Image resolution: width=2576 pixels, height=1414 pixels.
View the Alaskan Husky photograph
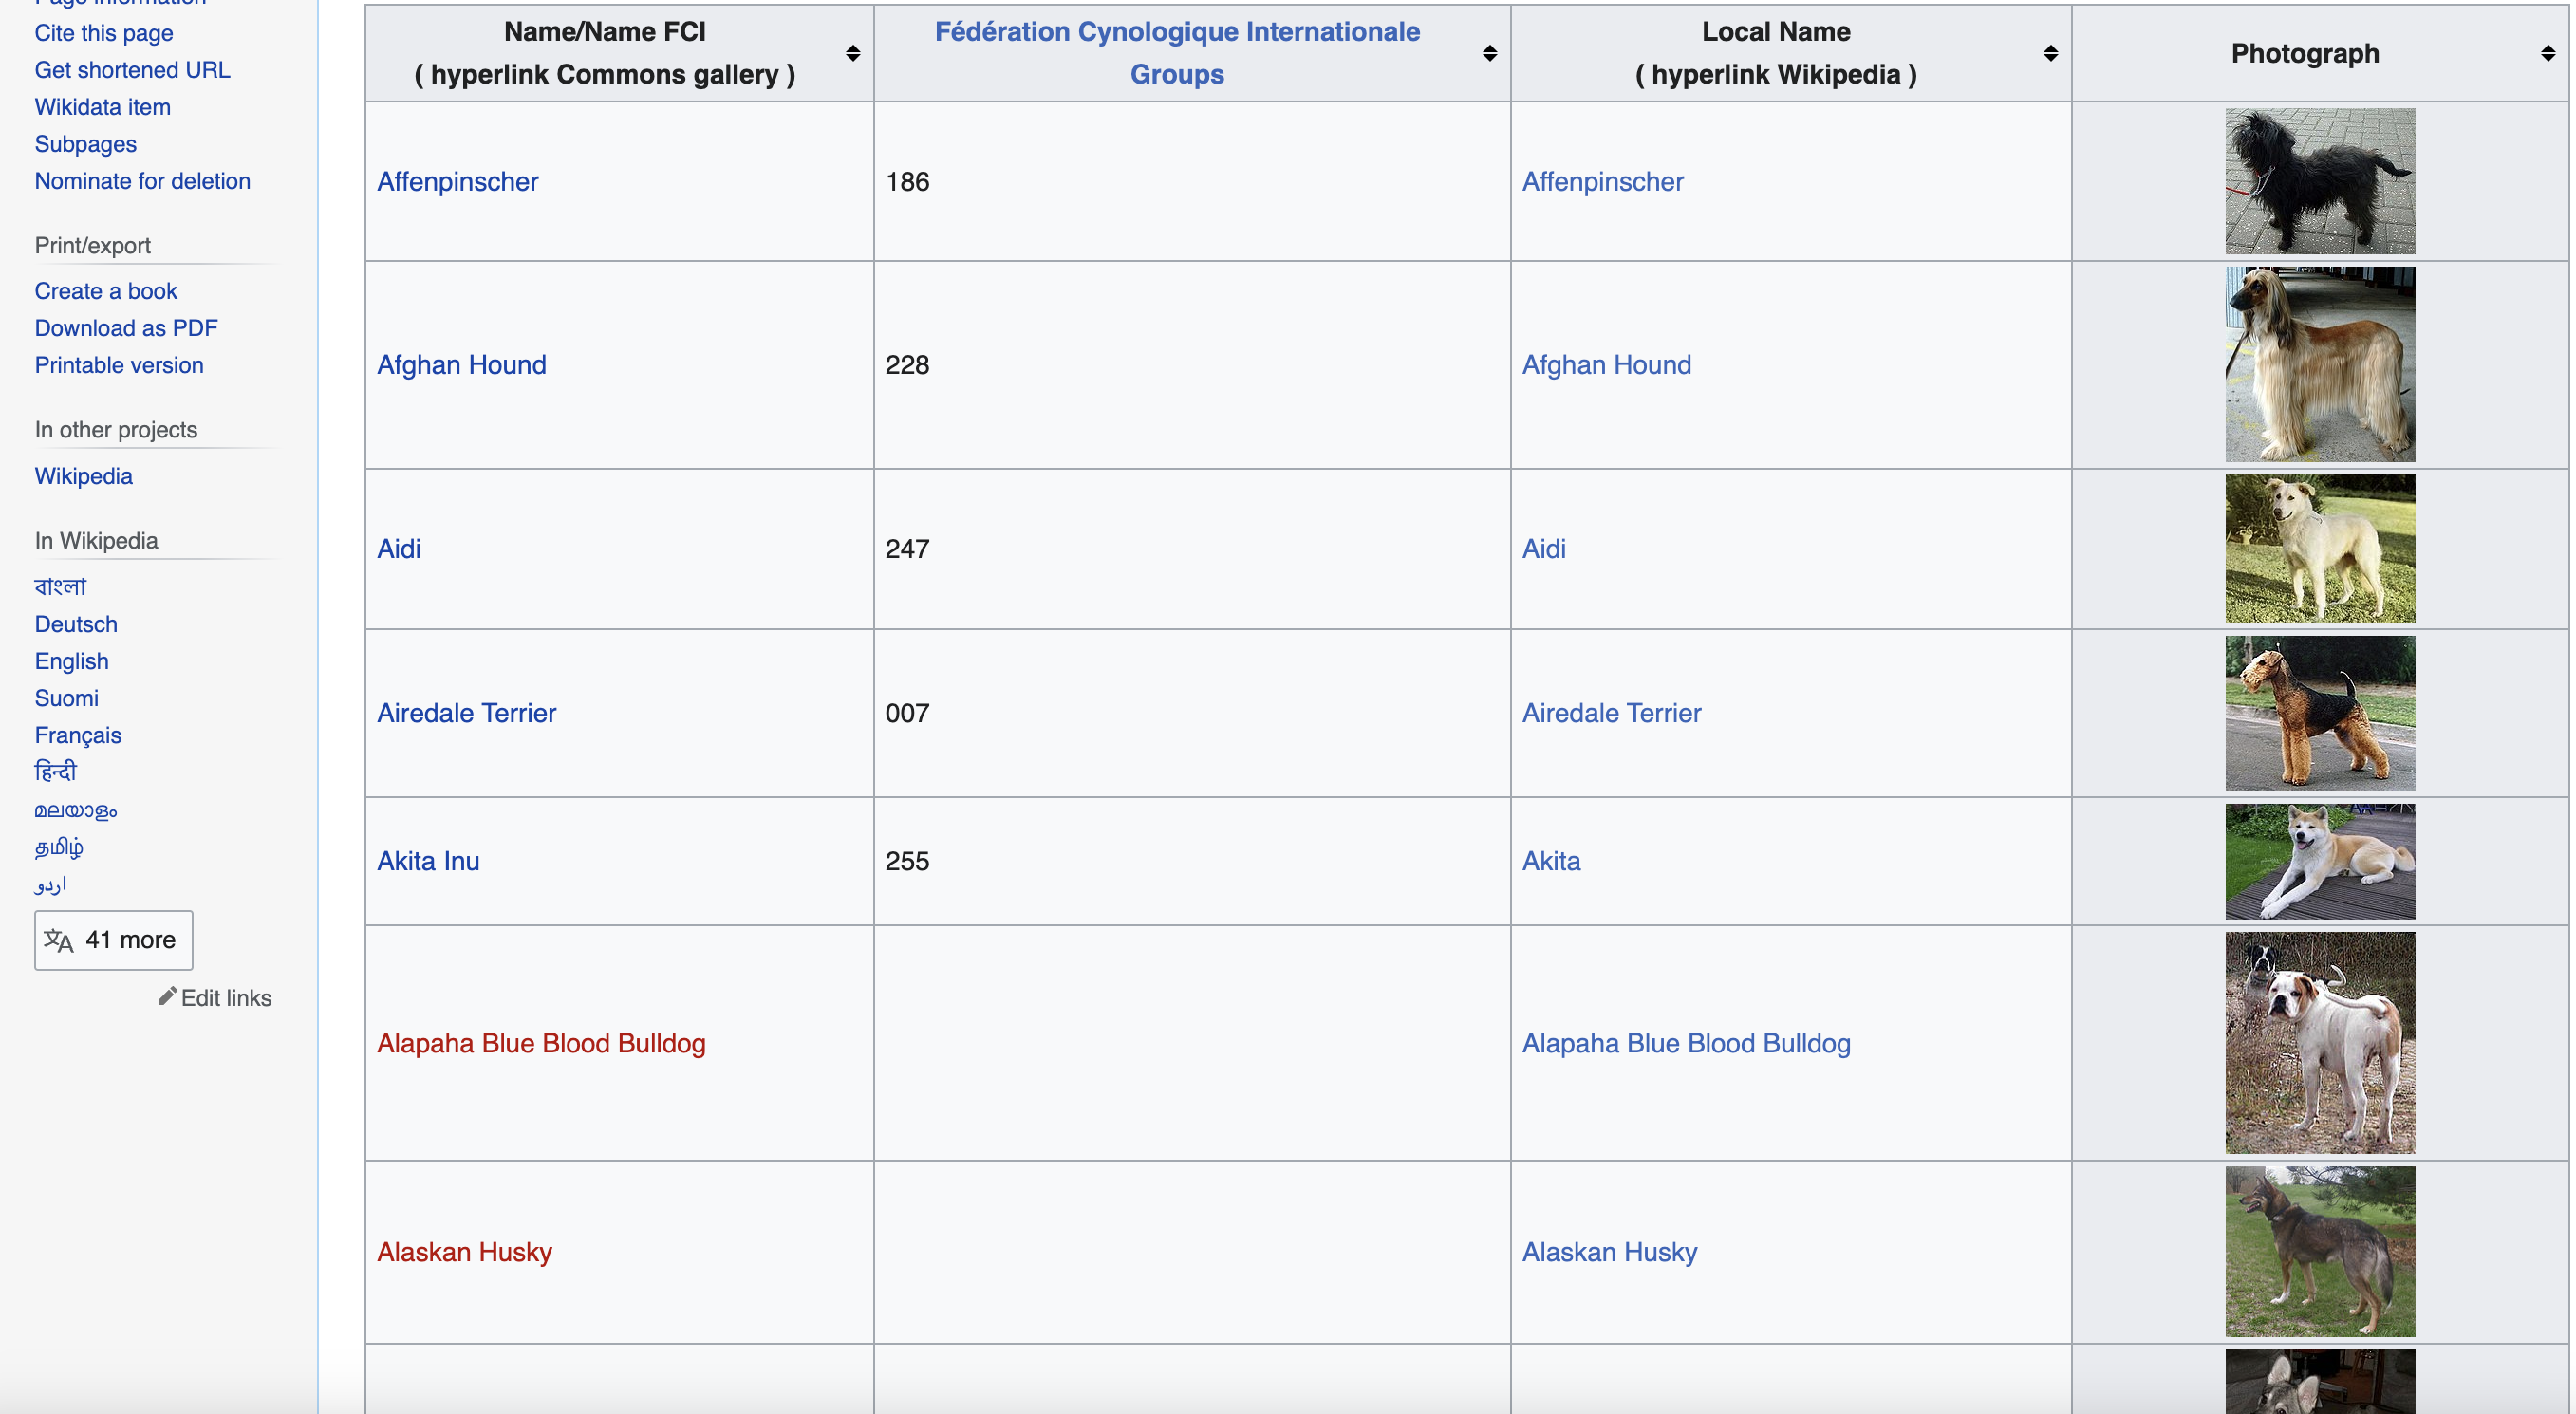tap(2320, 1251)
